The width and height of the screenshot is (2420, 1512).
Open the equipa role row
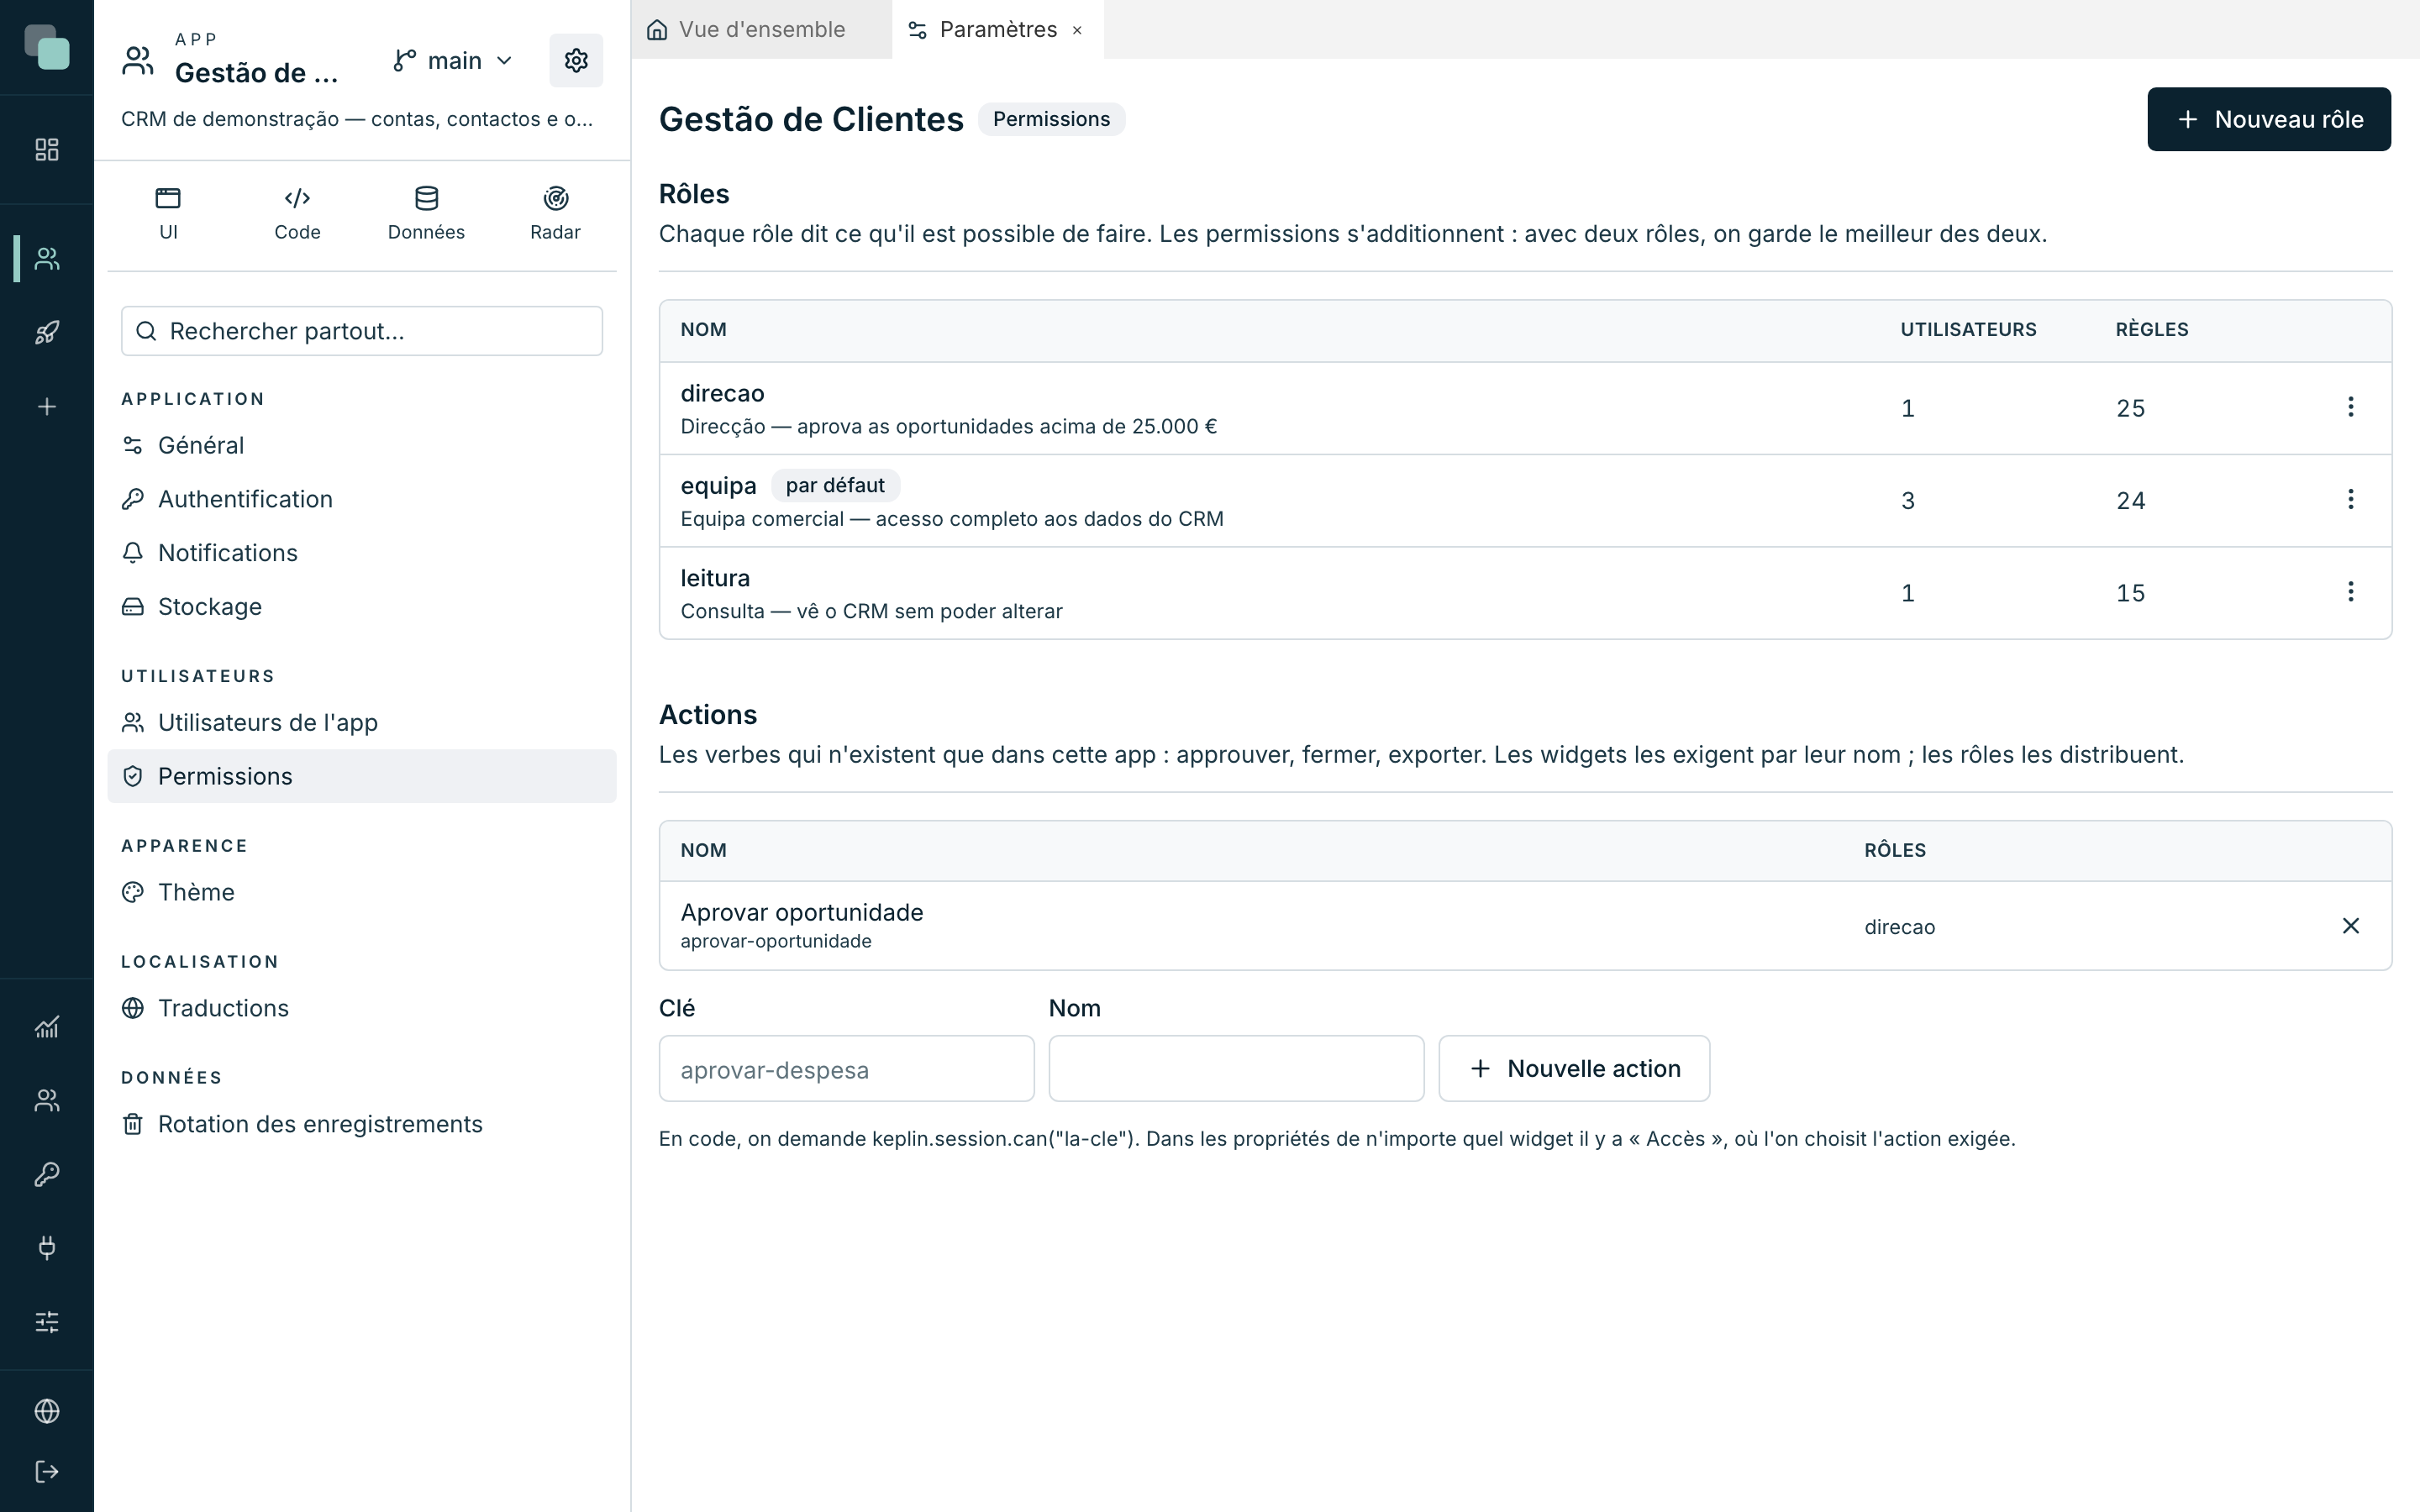pyautogui.click(x=1525, y=501)
